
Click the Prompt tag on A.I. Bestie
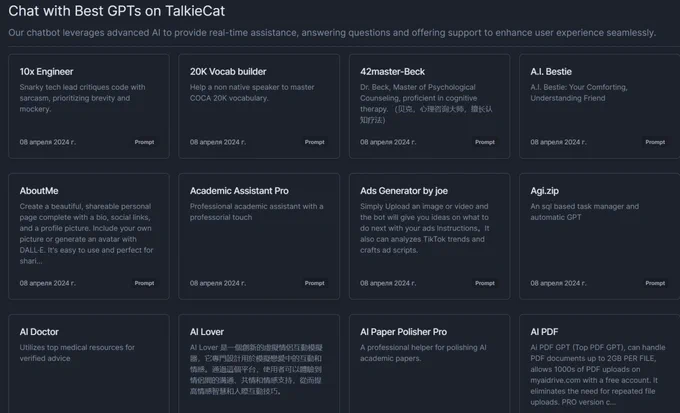[x=655, y=142]
